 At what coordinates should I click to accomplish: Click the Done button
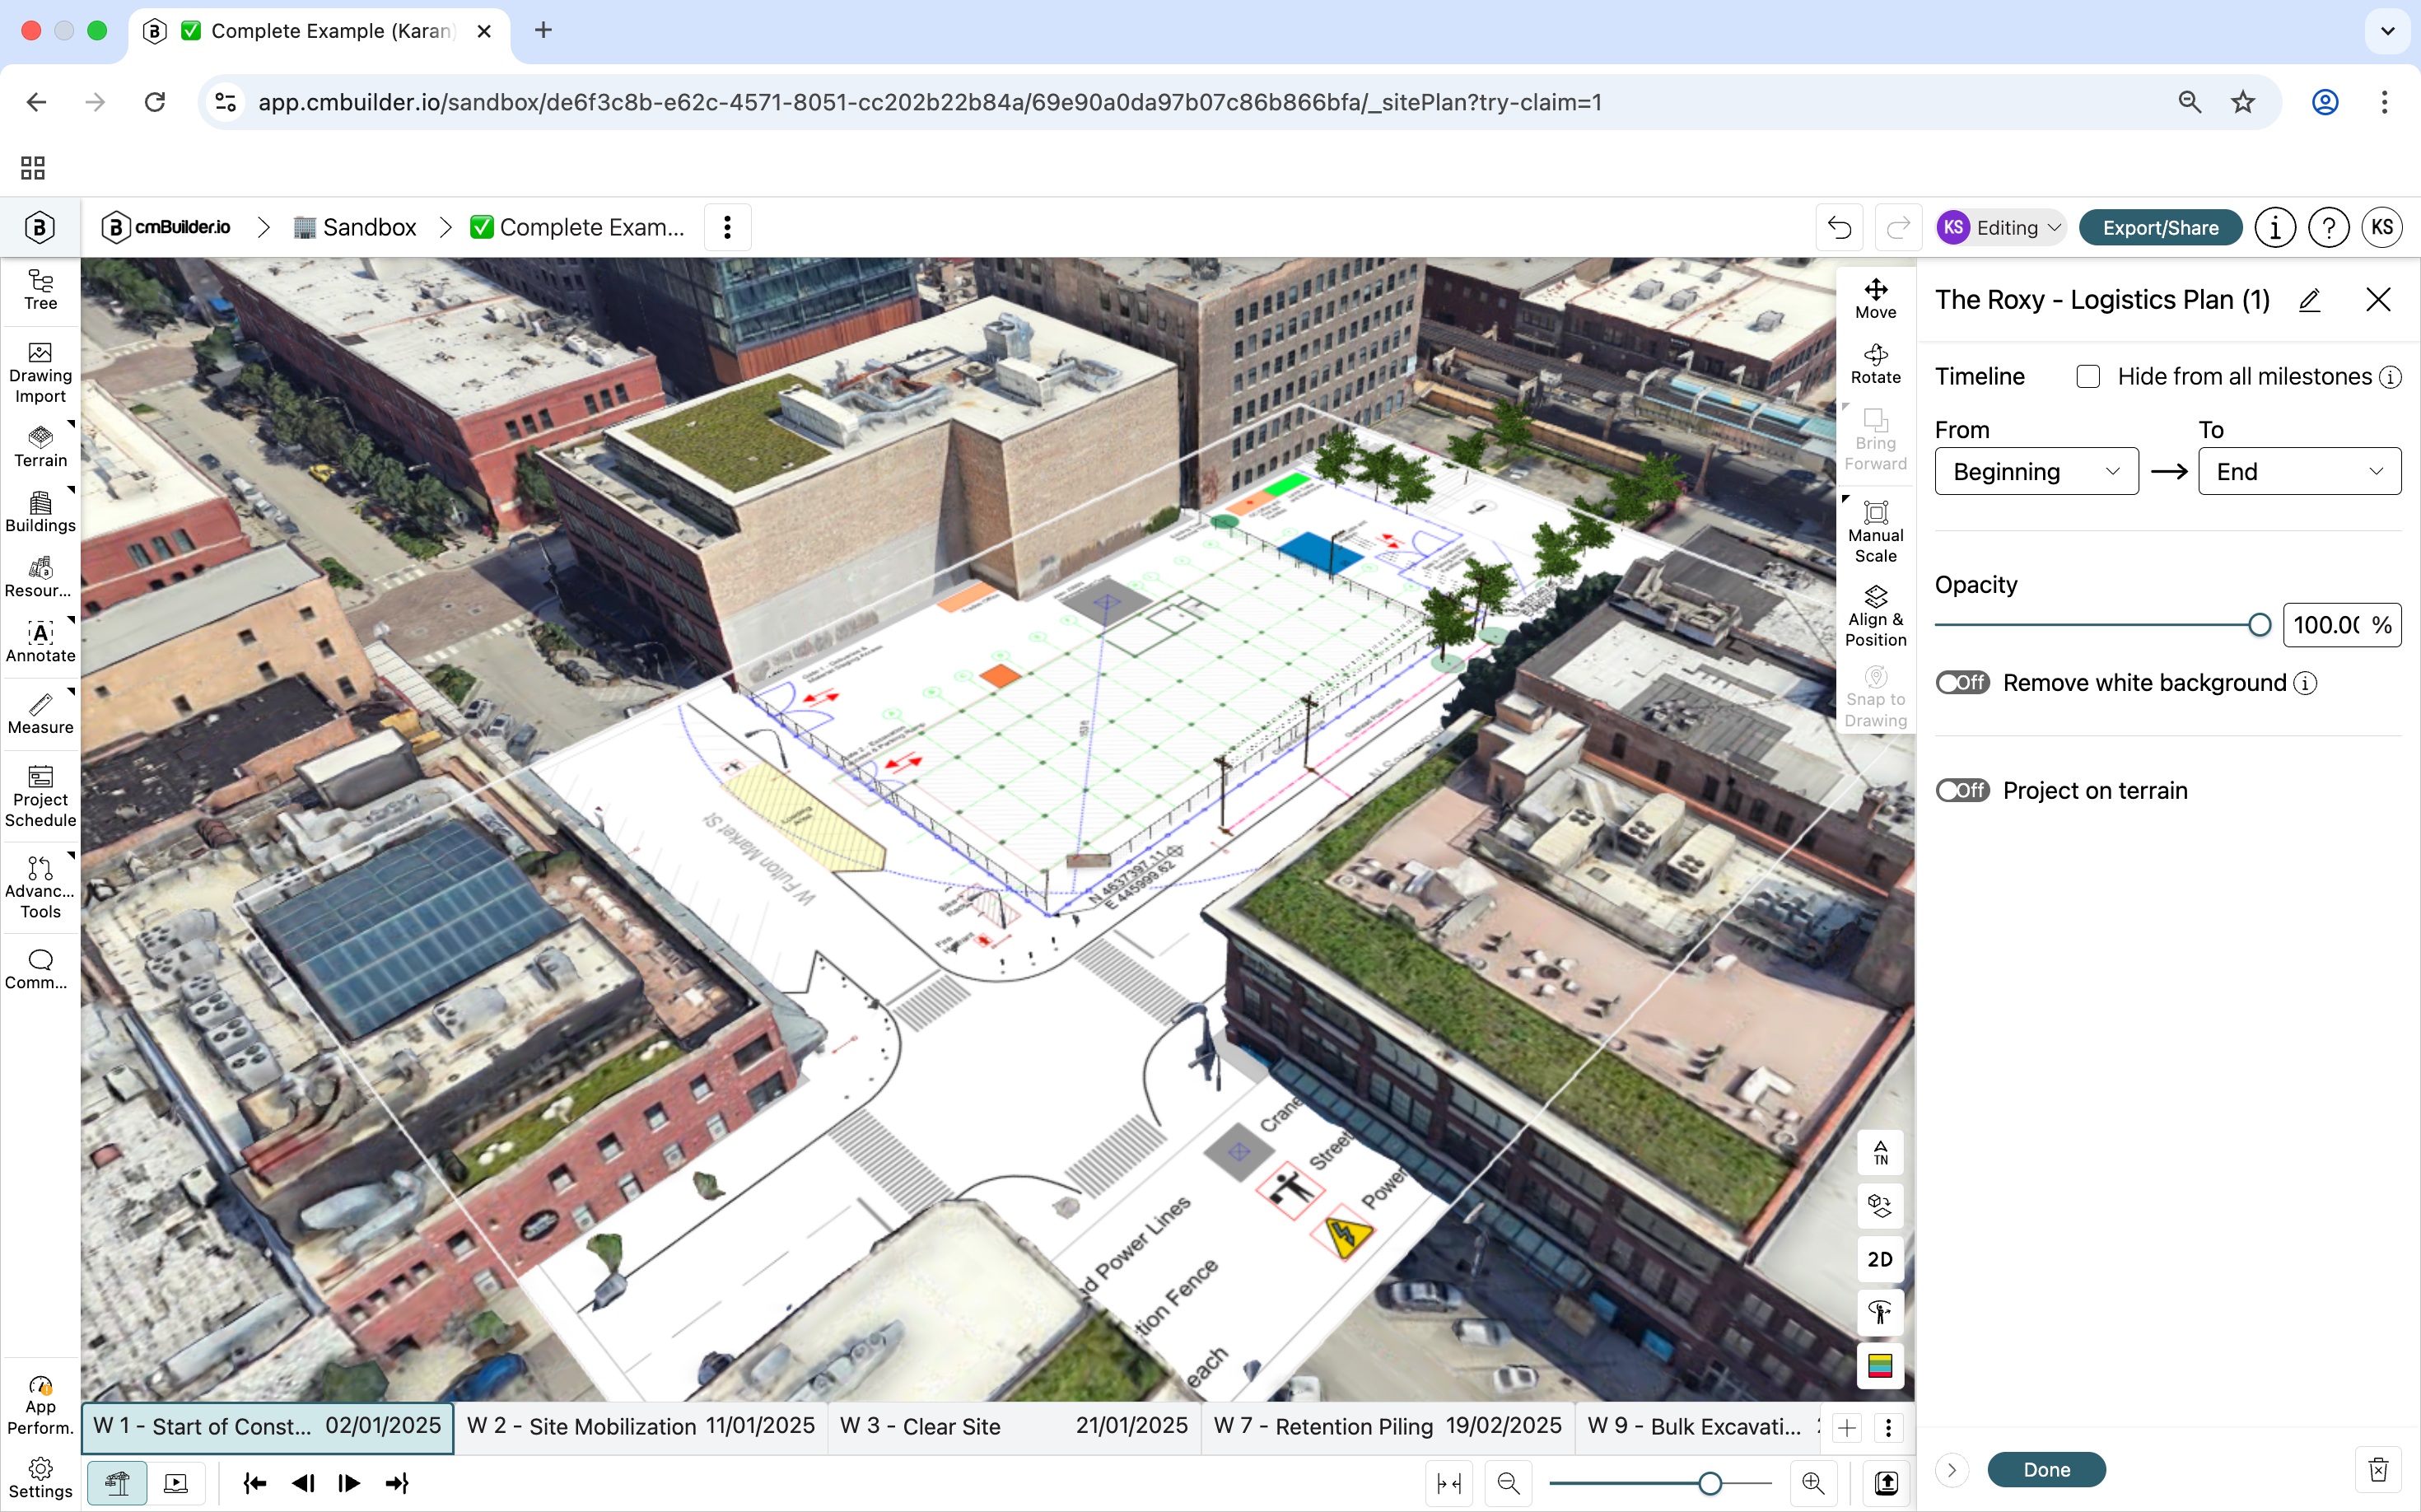coord(2046,1469)
